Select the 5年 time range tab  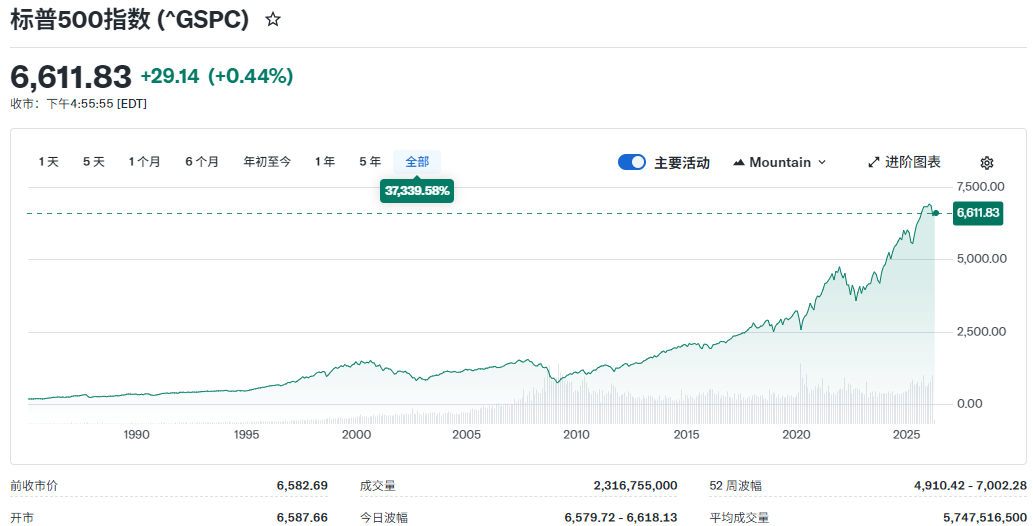[370, 161]
